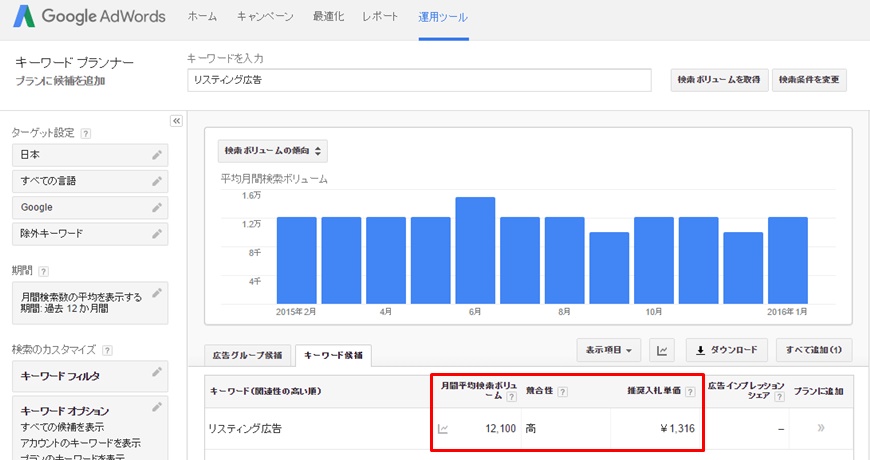Click the ダウンロード button

727,350
